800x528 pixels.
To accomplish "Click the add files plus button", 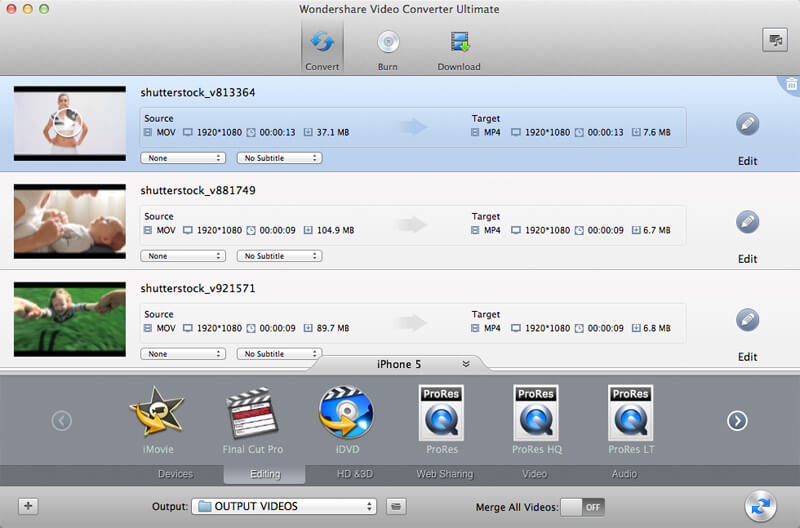I will (x=28, y=507).
